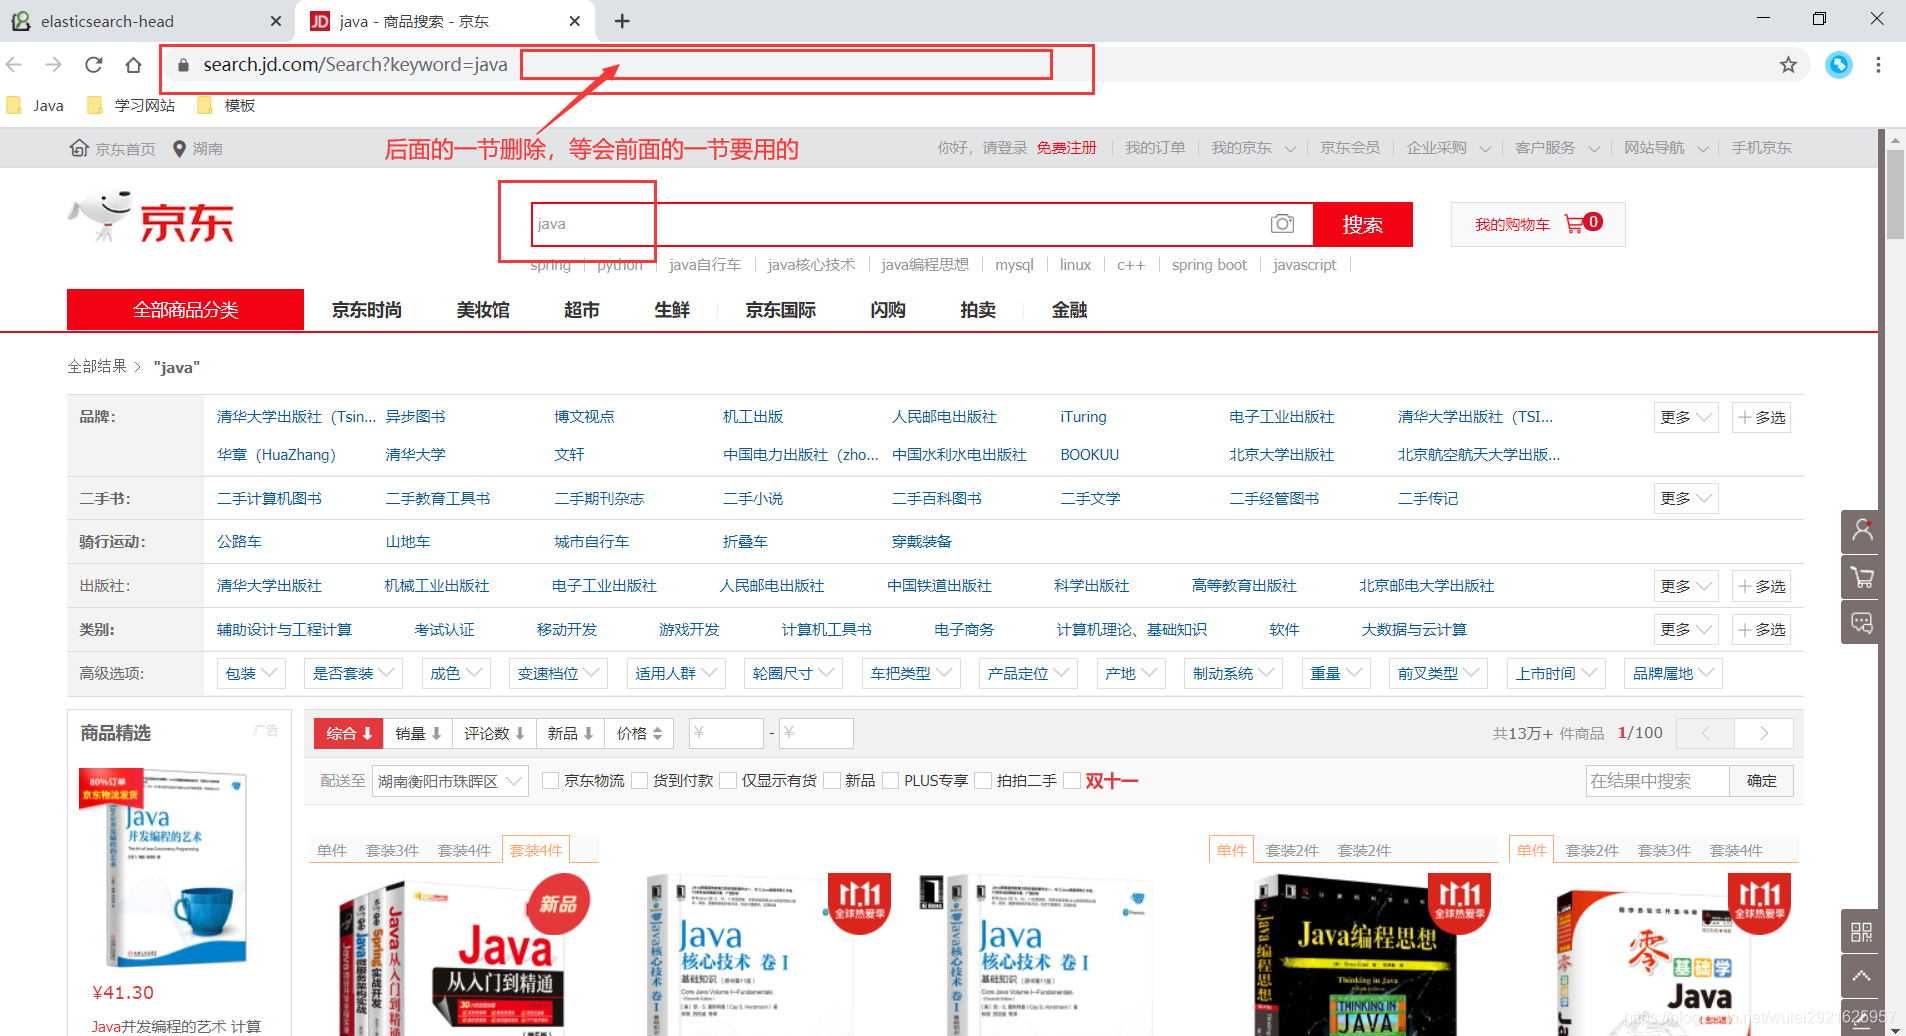Enable 多选 in the 品牌 row

coord(1762,417)
